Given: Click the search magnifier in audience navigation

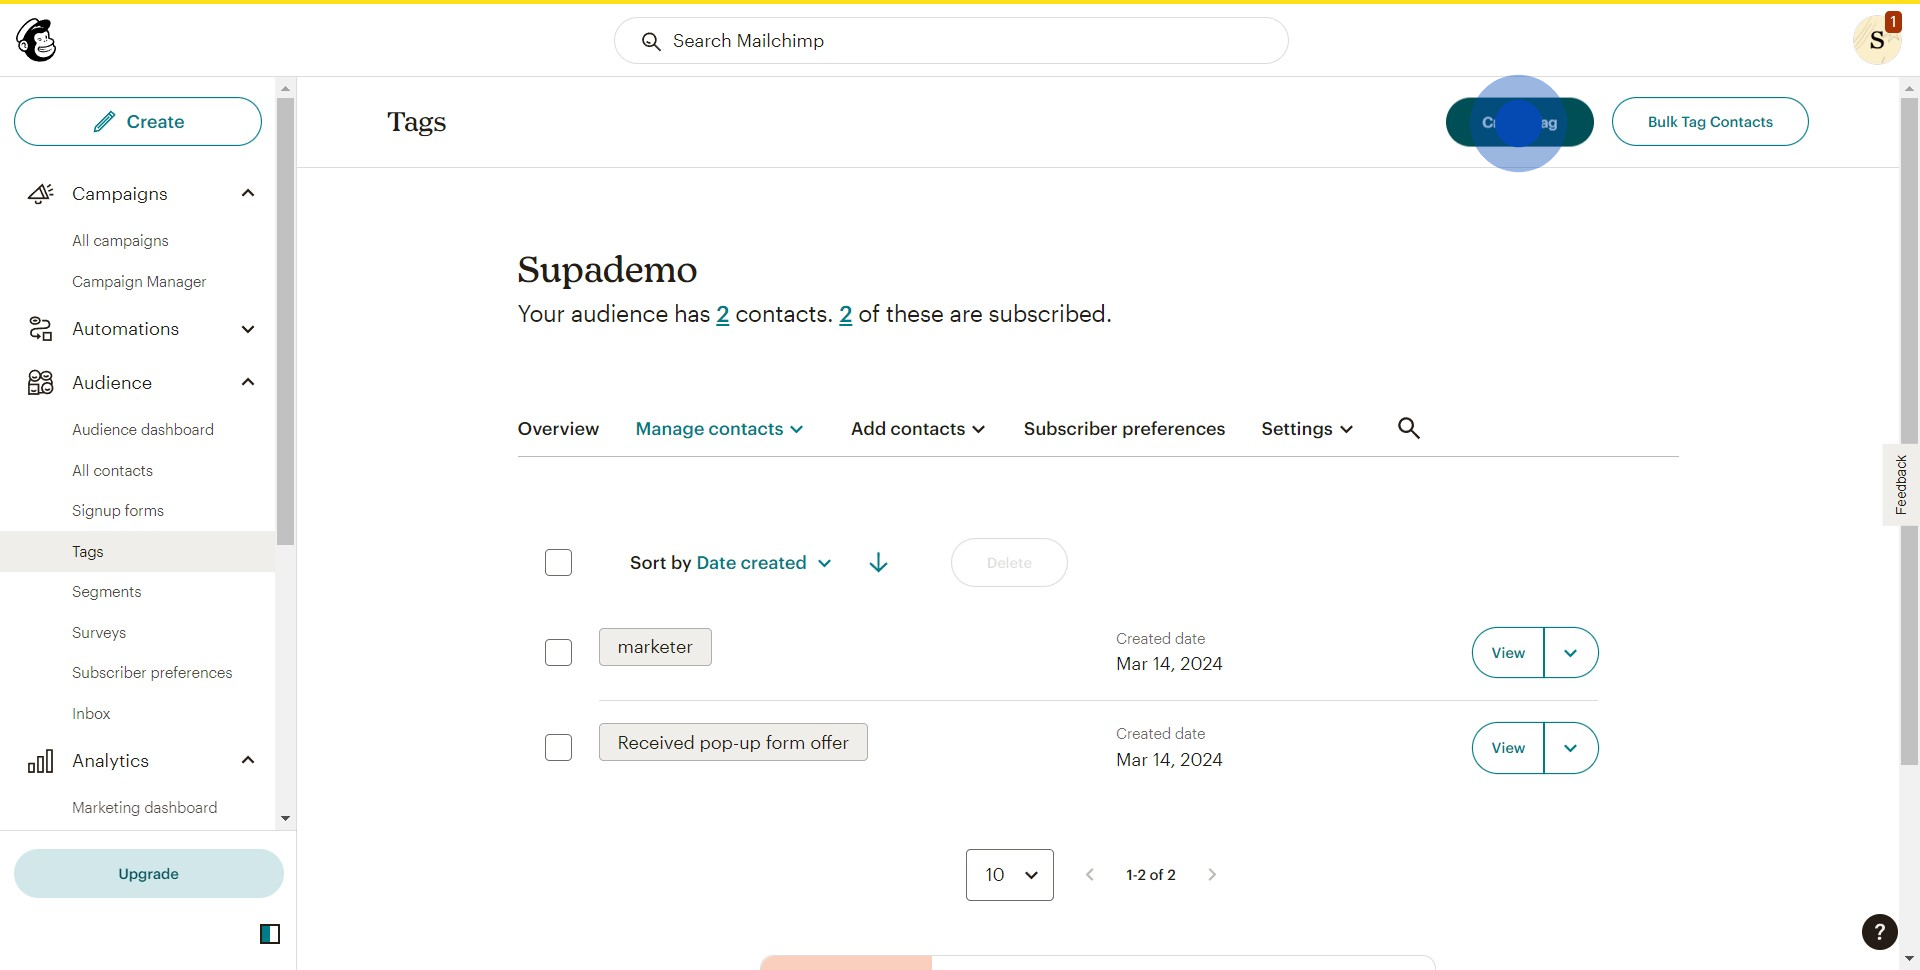Looking at the screenshot, I should pyautogui.click(x=1409, y=428).
